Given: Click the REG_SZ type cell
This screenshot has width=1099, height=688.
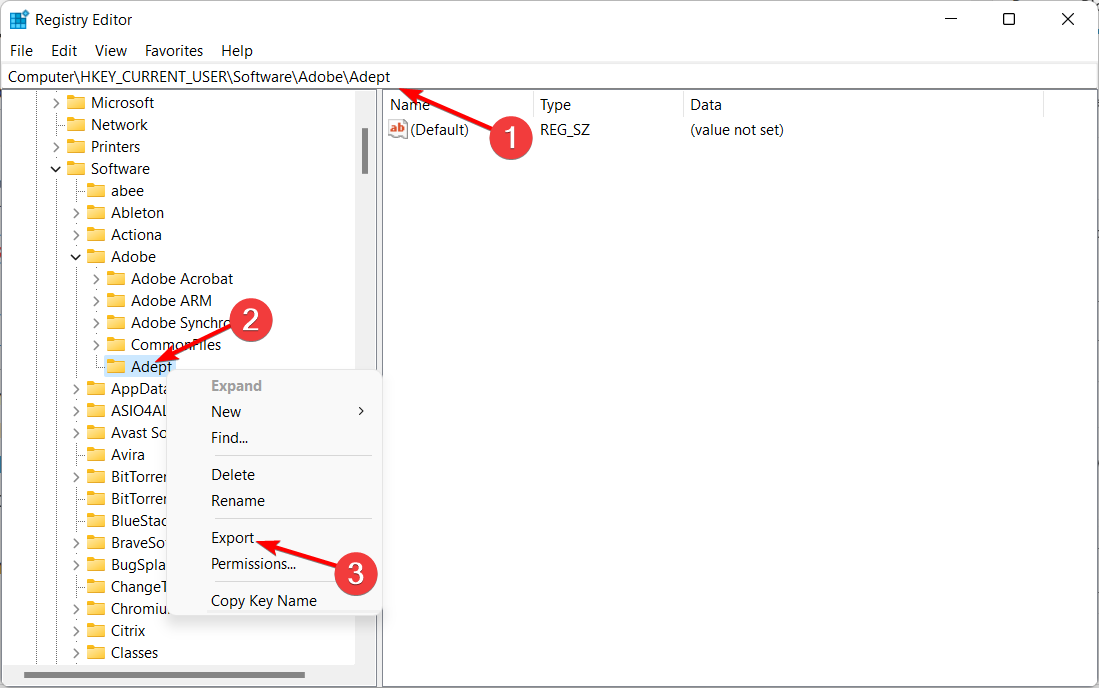Looking at the screenshot, I should coord(565,130).
